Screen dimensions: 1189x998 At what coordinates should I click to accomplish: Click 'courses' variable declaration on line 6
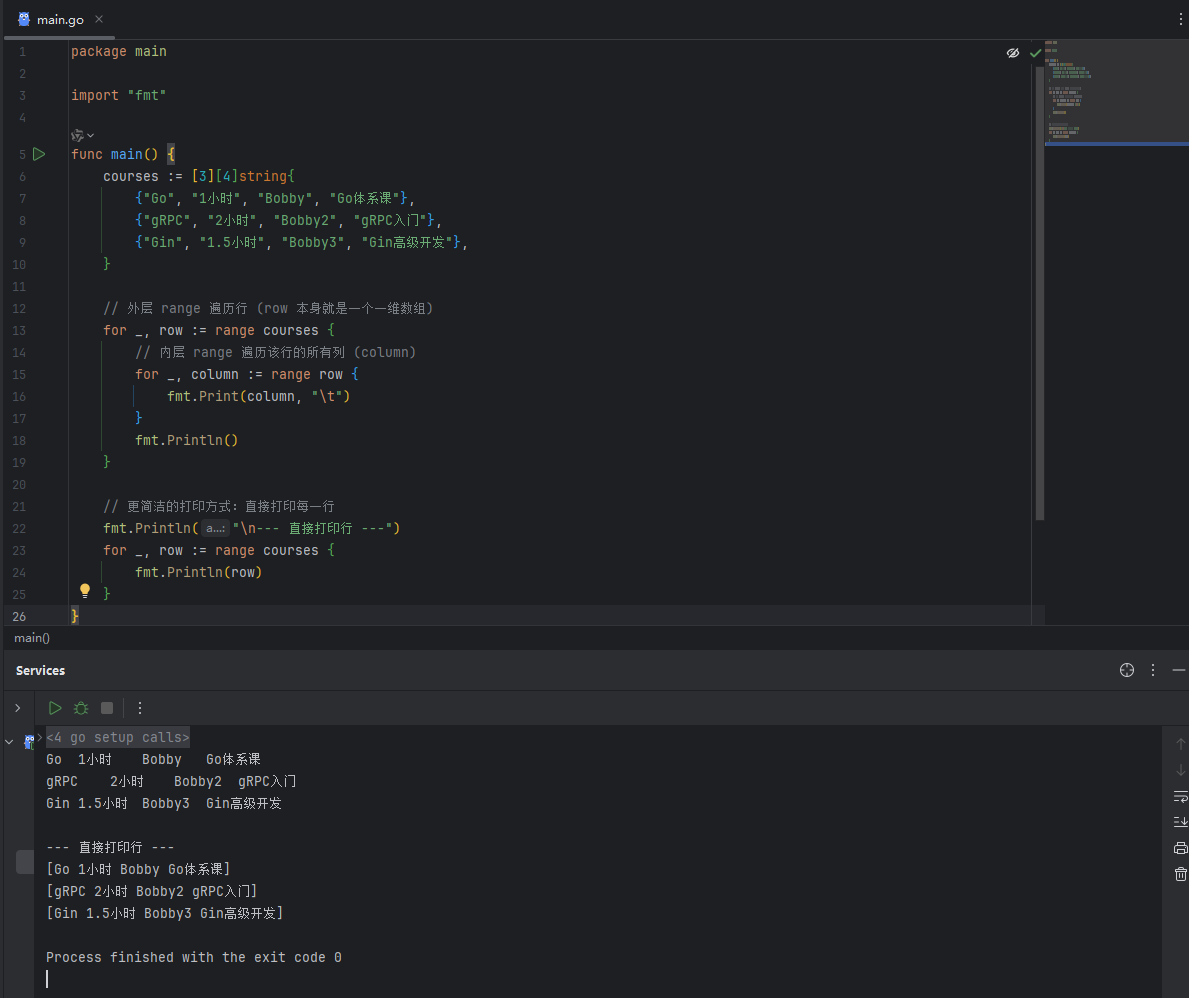point(130,176)
